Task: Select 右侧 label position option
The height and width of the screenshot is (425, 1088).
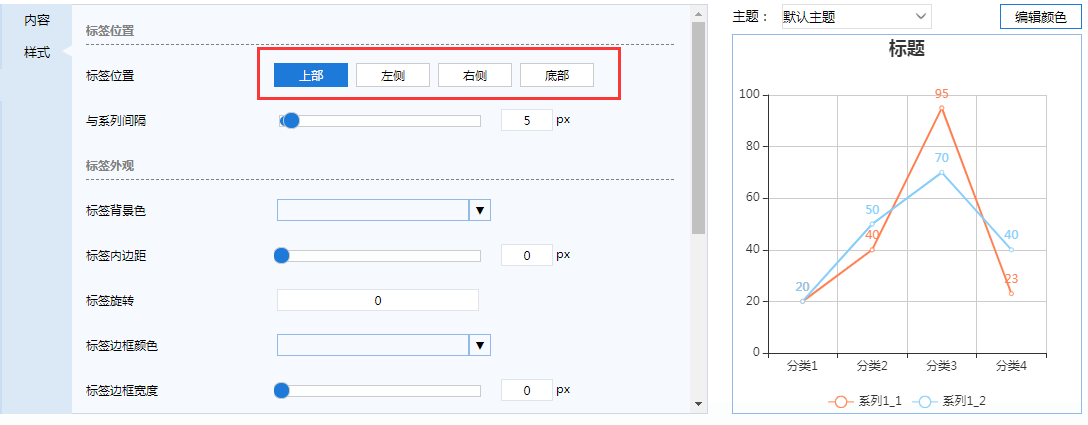Action: (475, 76)
